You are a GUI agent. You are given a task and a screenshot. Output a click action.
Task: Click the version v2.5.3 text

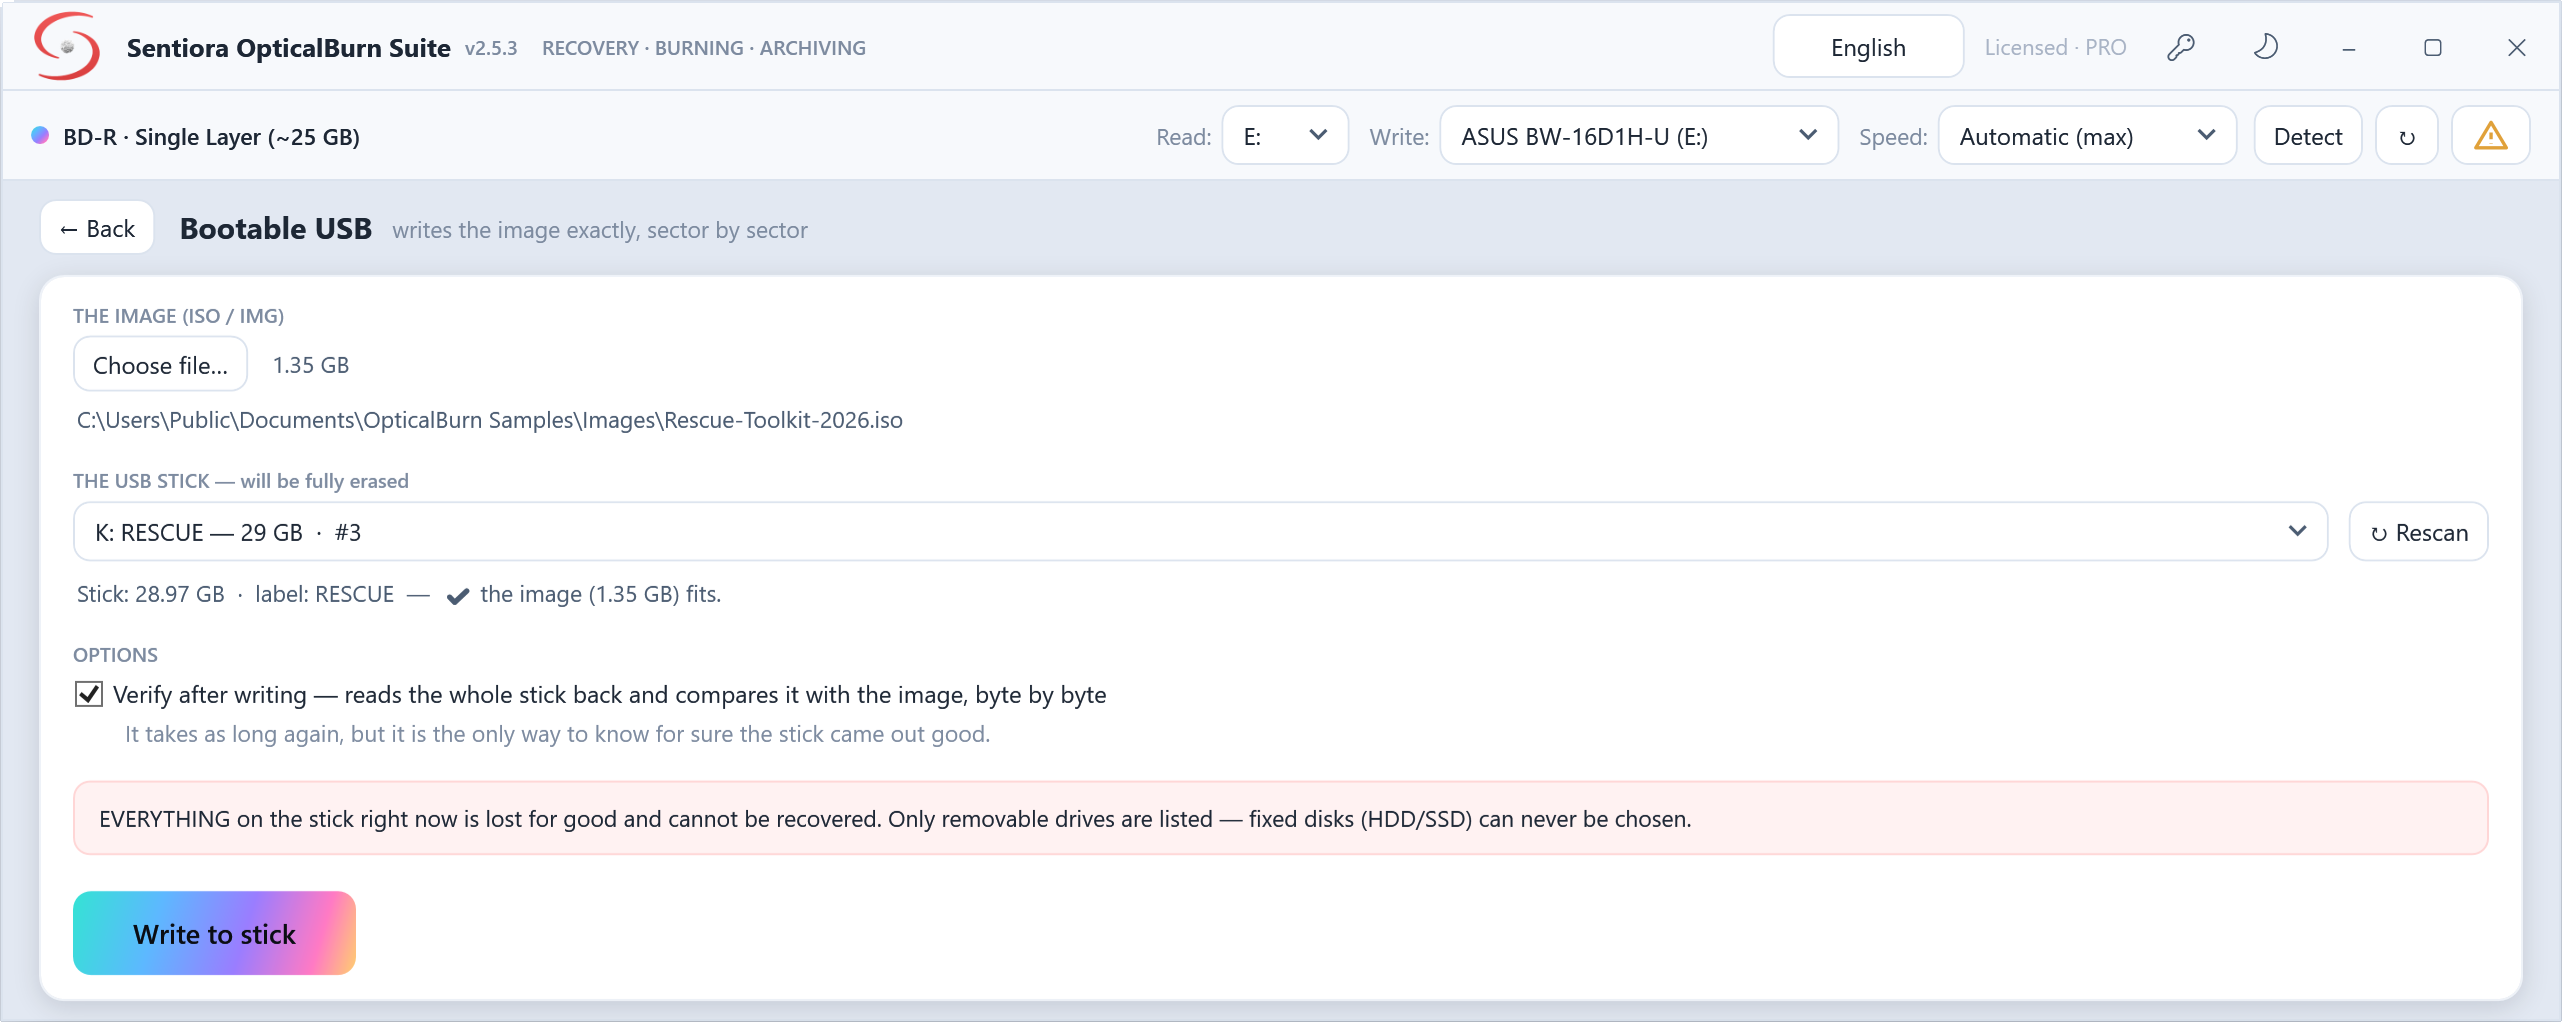click(x=491, y=48)
